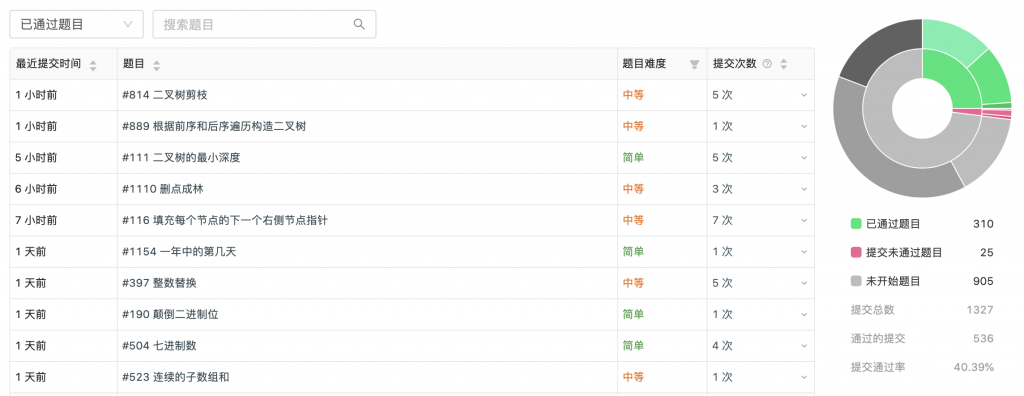Expand submissions for #397 整数替换
This screenshot has height=396, width=1024.
pos(804,284)
